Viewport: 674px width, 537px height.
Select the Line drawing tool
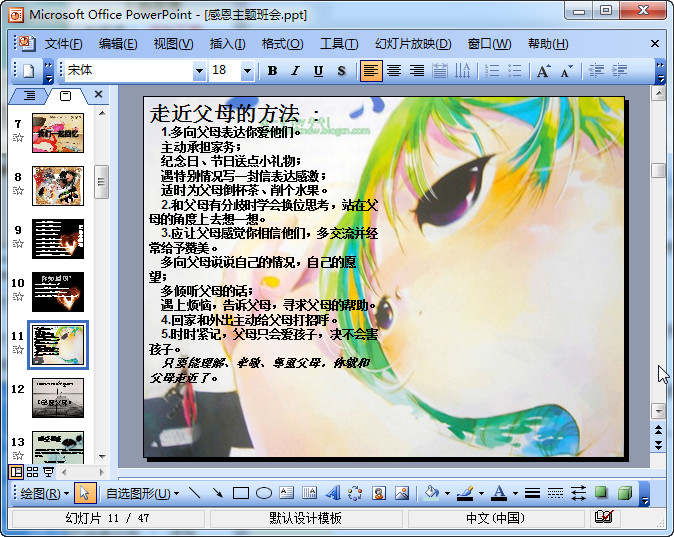(x=194, y=493)
